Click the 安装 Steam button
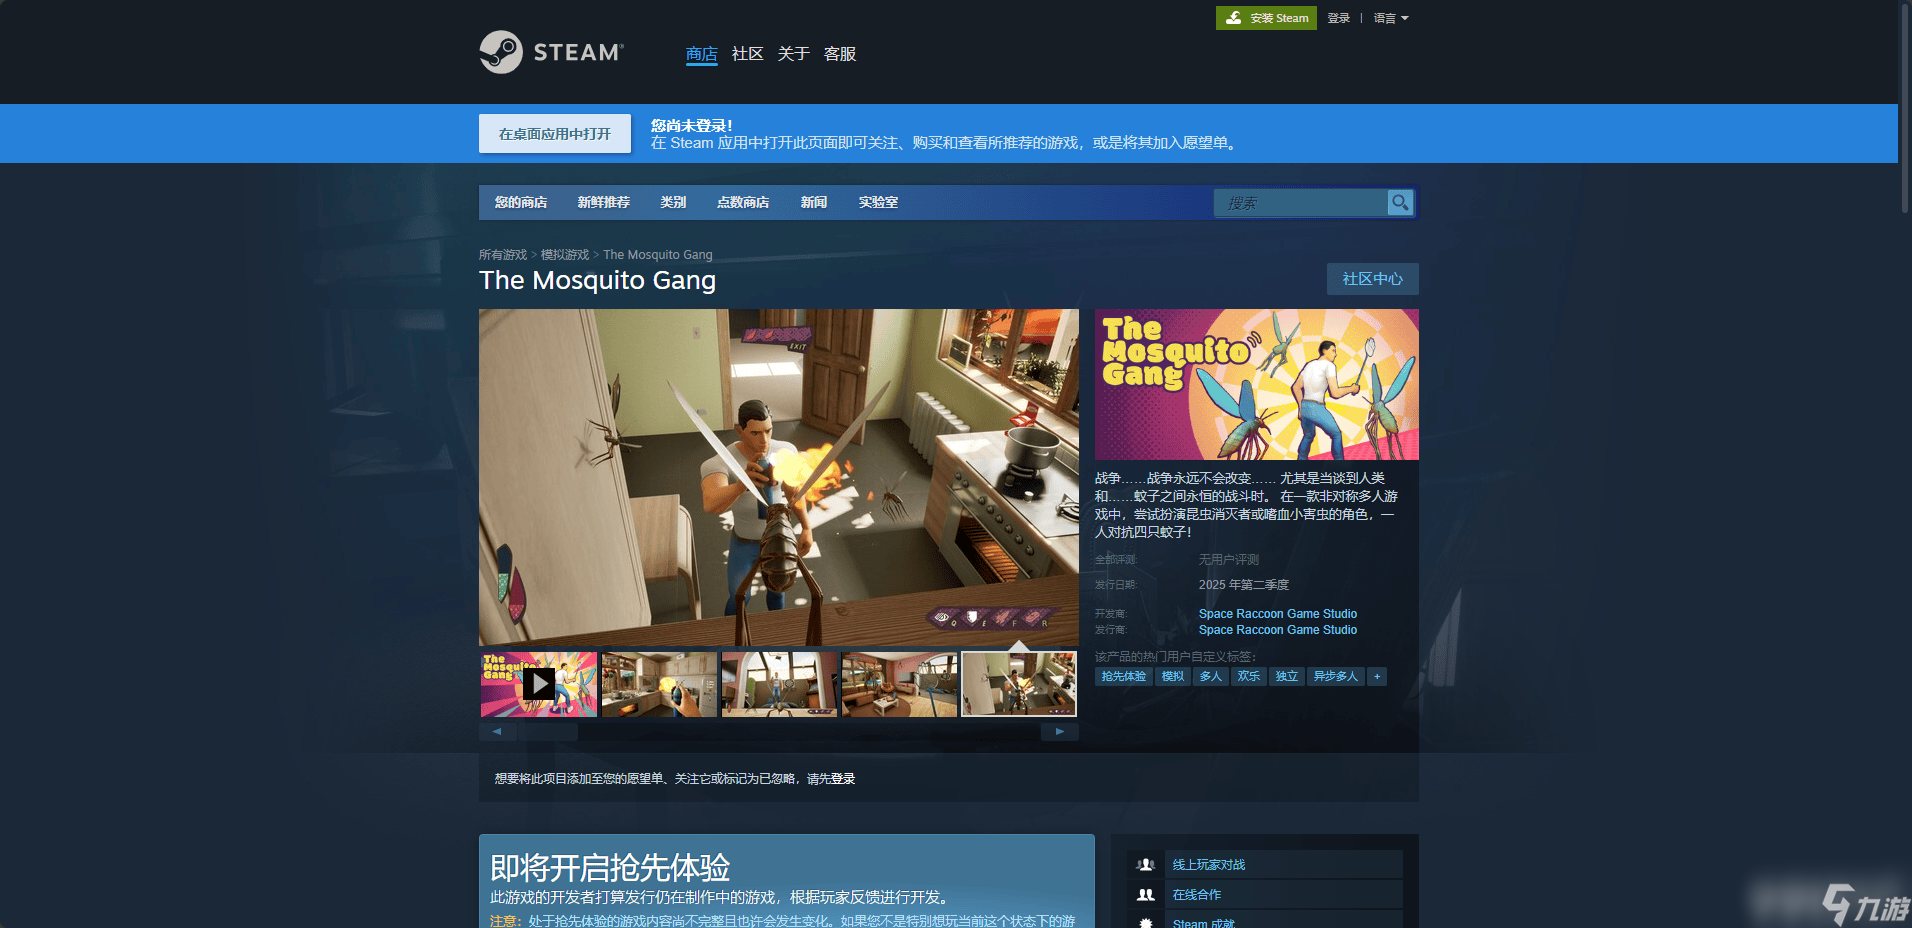This screenshot has height=928, width=1912. 1266,18
